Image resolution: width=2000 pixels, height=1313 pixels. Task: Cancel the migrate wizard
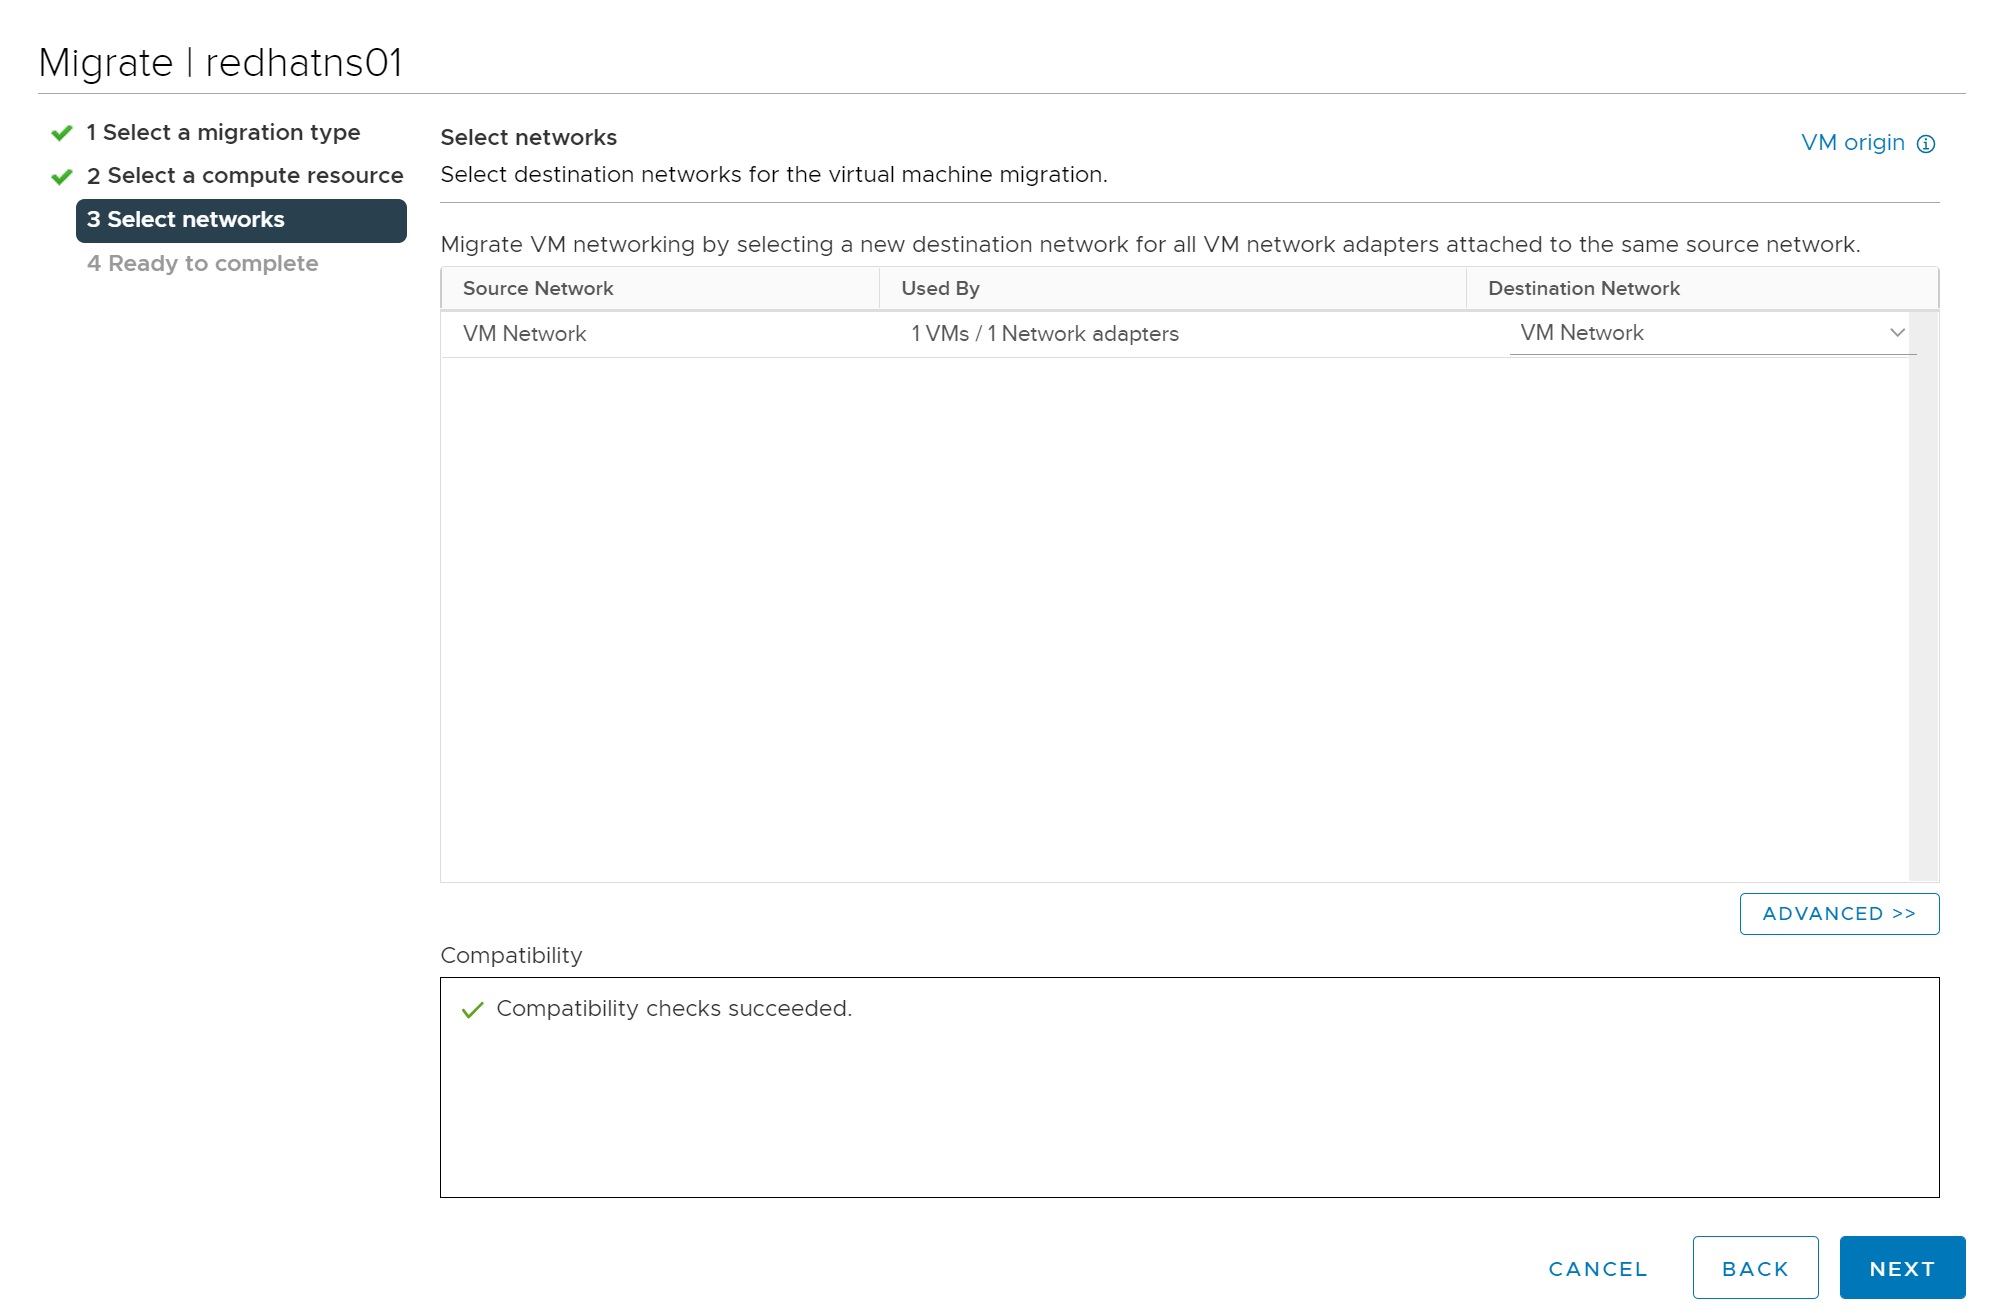coord(1597,1268)
